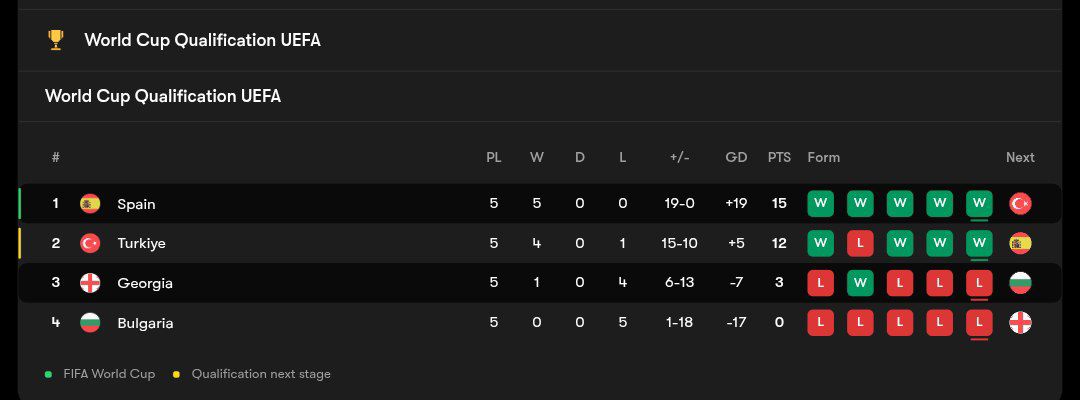Select the Spain team name
1080x400 pixels.
pyautogui.click(x=136, y=204)
